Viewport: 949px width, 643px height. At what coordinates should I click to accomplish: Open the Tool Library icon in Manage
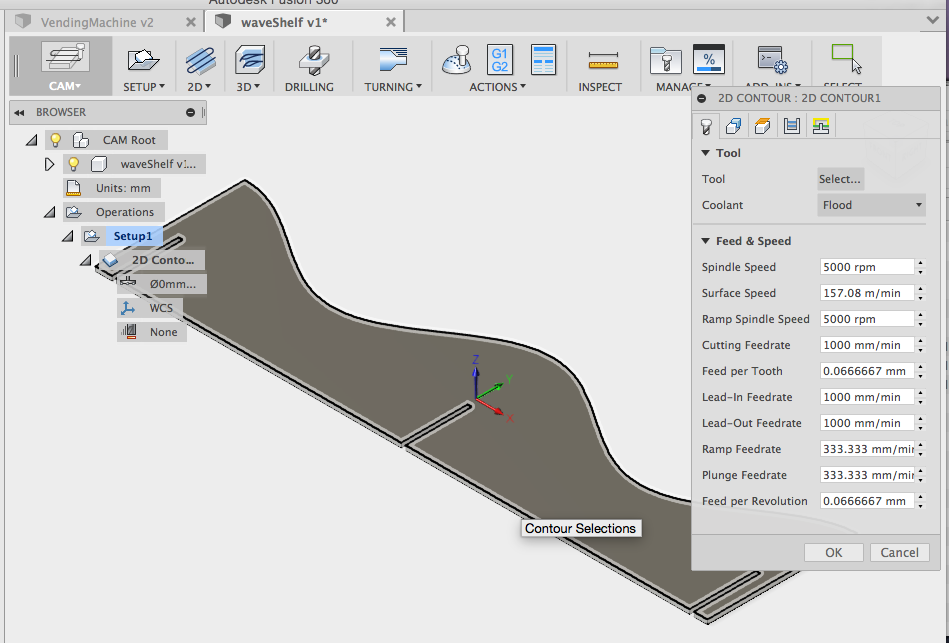(665, 60)
